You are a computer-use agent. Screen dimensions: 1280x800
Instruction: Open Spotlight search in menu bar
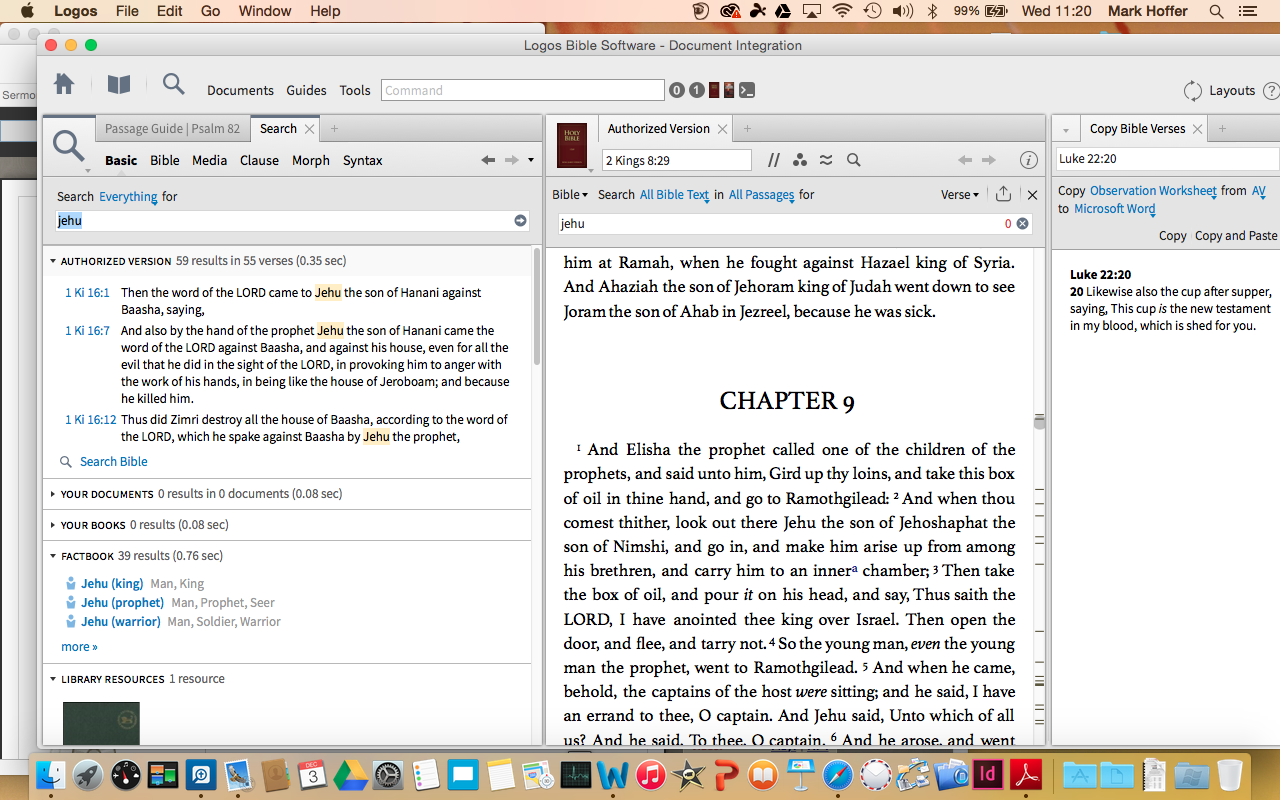1216,11
